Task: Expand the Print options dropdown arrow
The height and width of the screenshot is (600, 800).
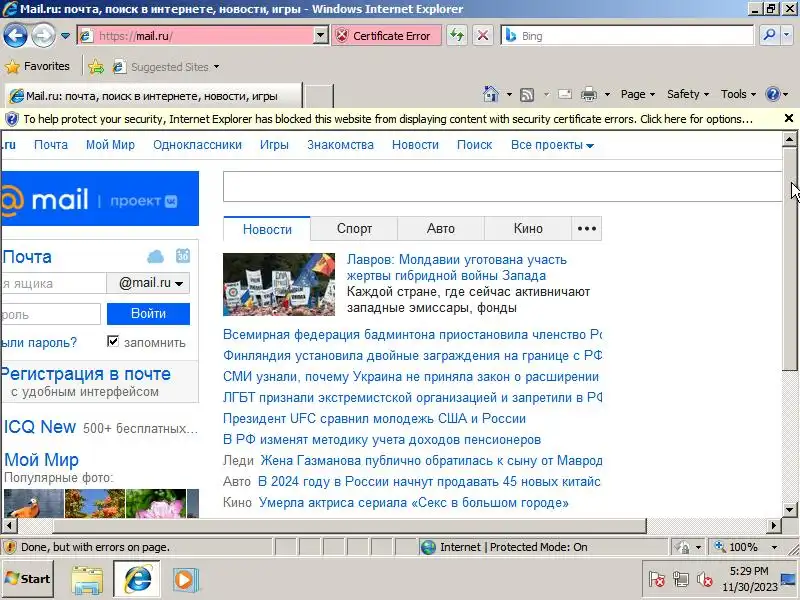Action: click(x=607, y=94)
